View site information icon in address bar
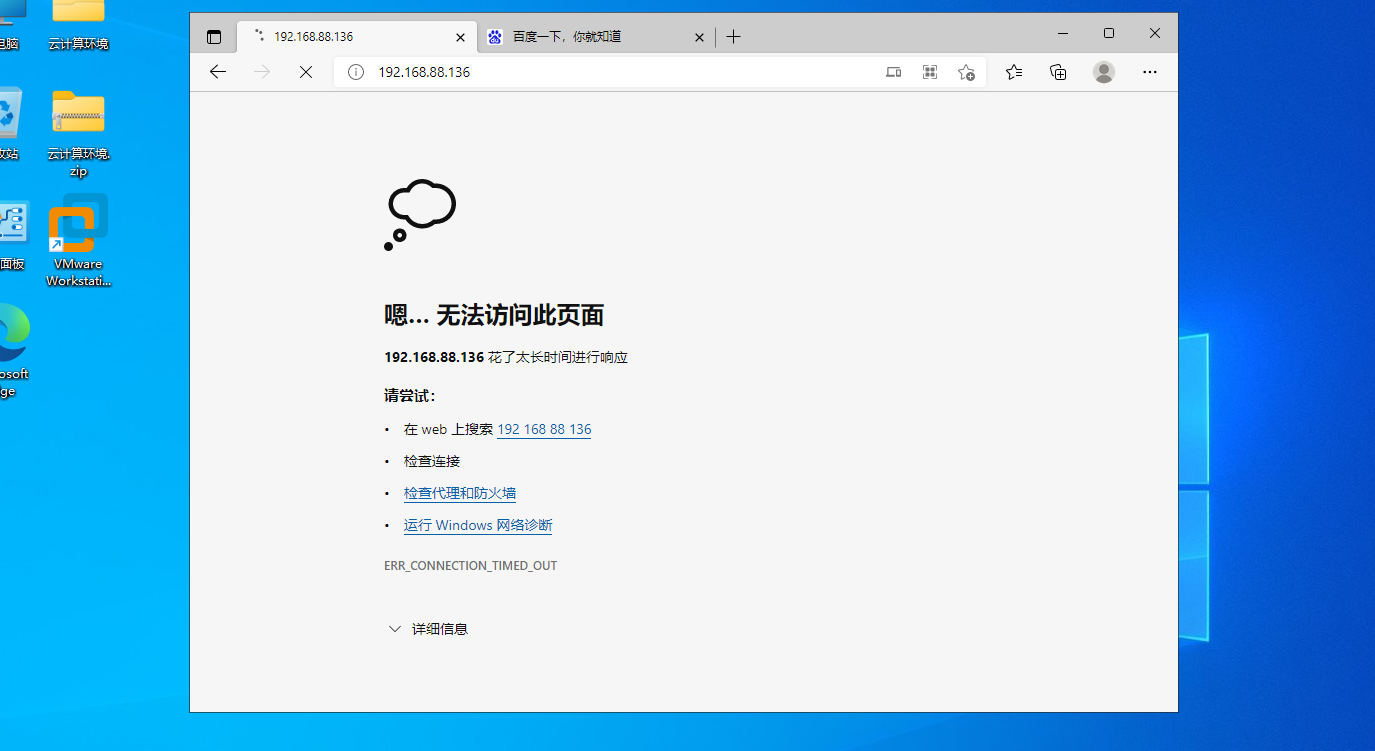The image size is (1375, 751). point(355,72)
